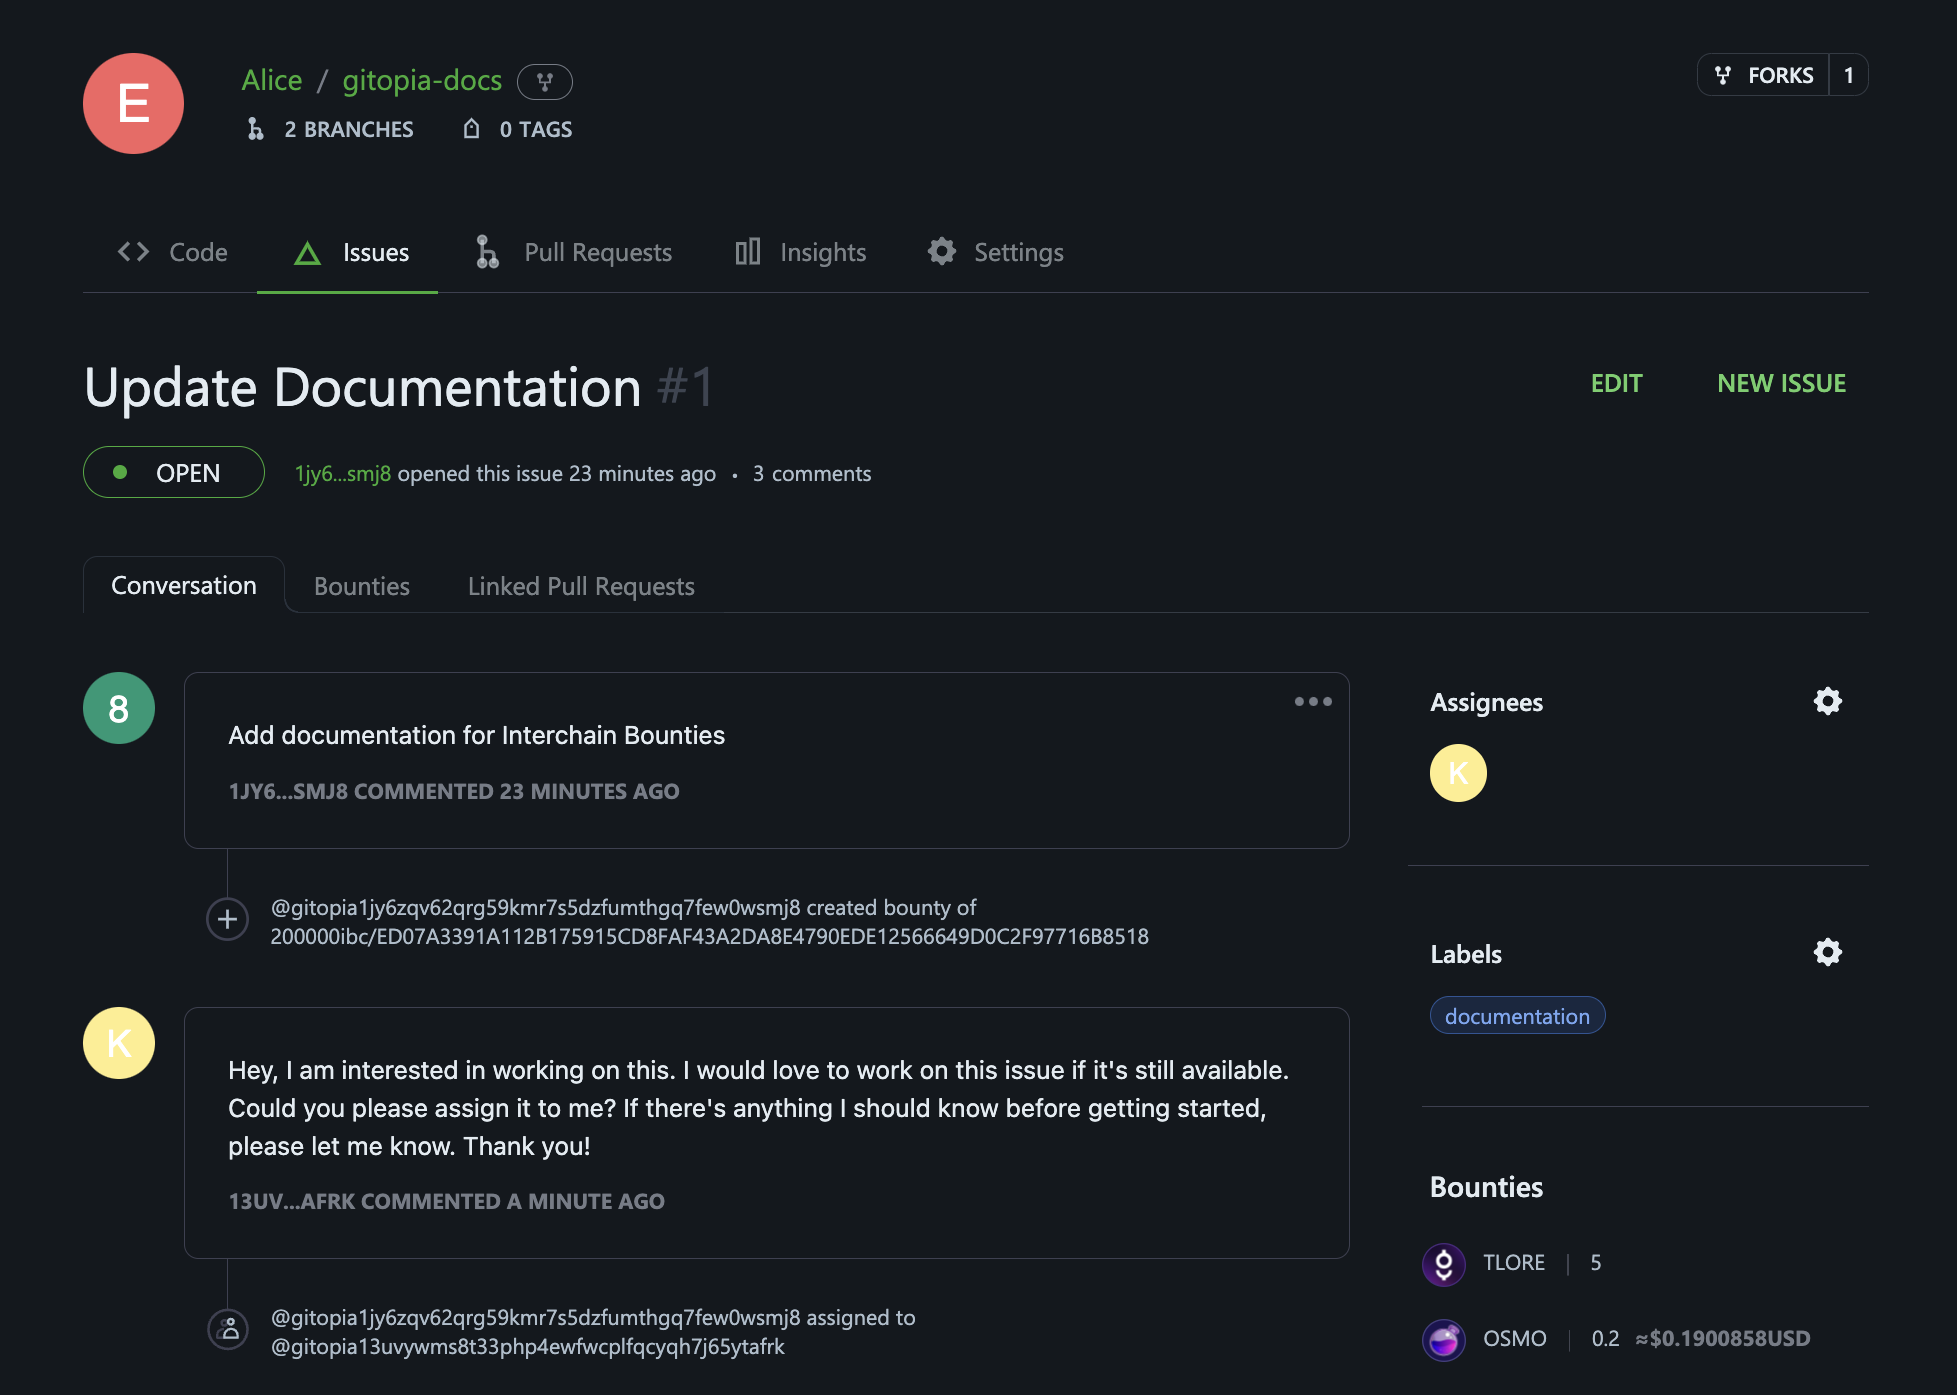Click the Update Documentation issue title
1957x1395 pixels.
tap(362, 387)
